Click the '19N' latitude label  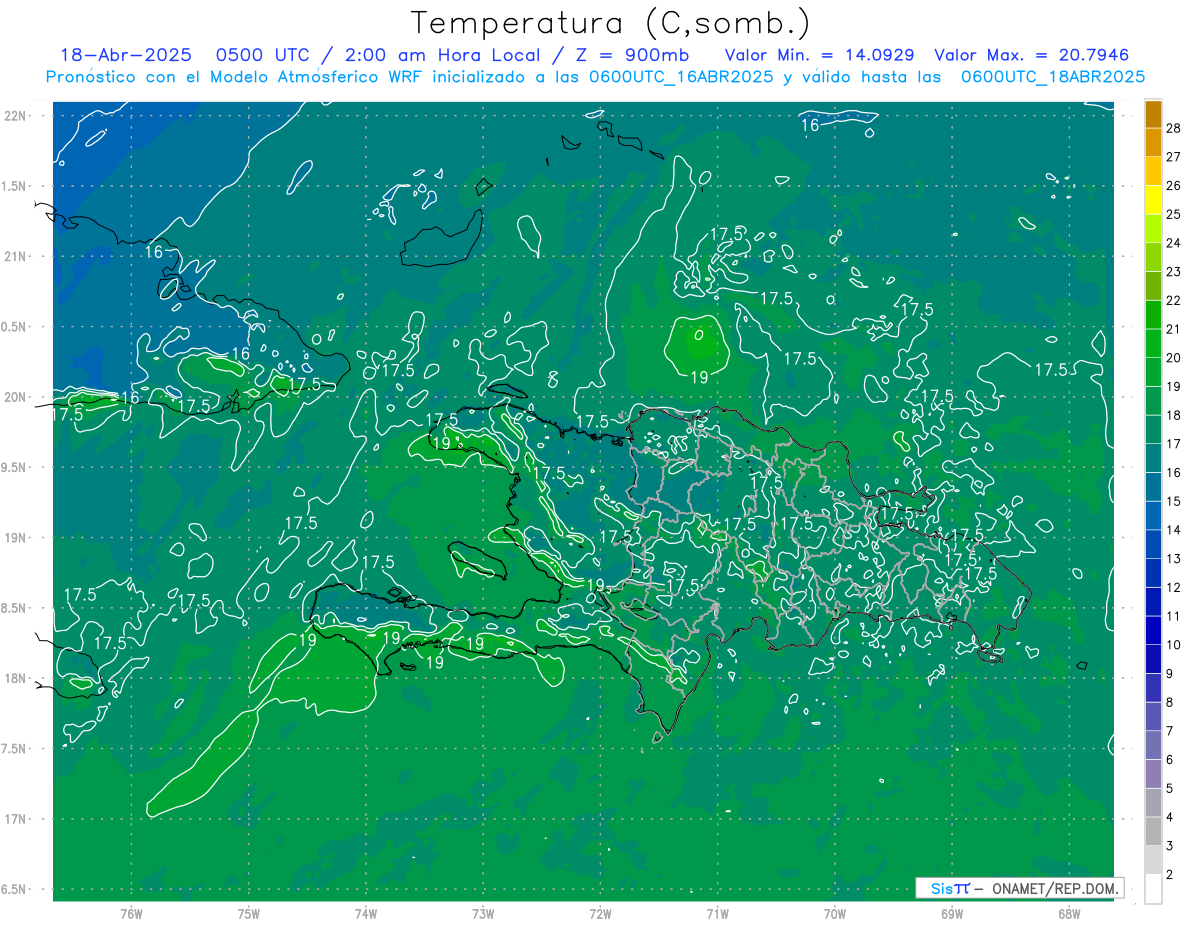click(15, 538)
